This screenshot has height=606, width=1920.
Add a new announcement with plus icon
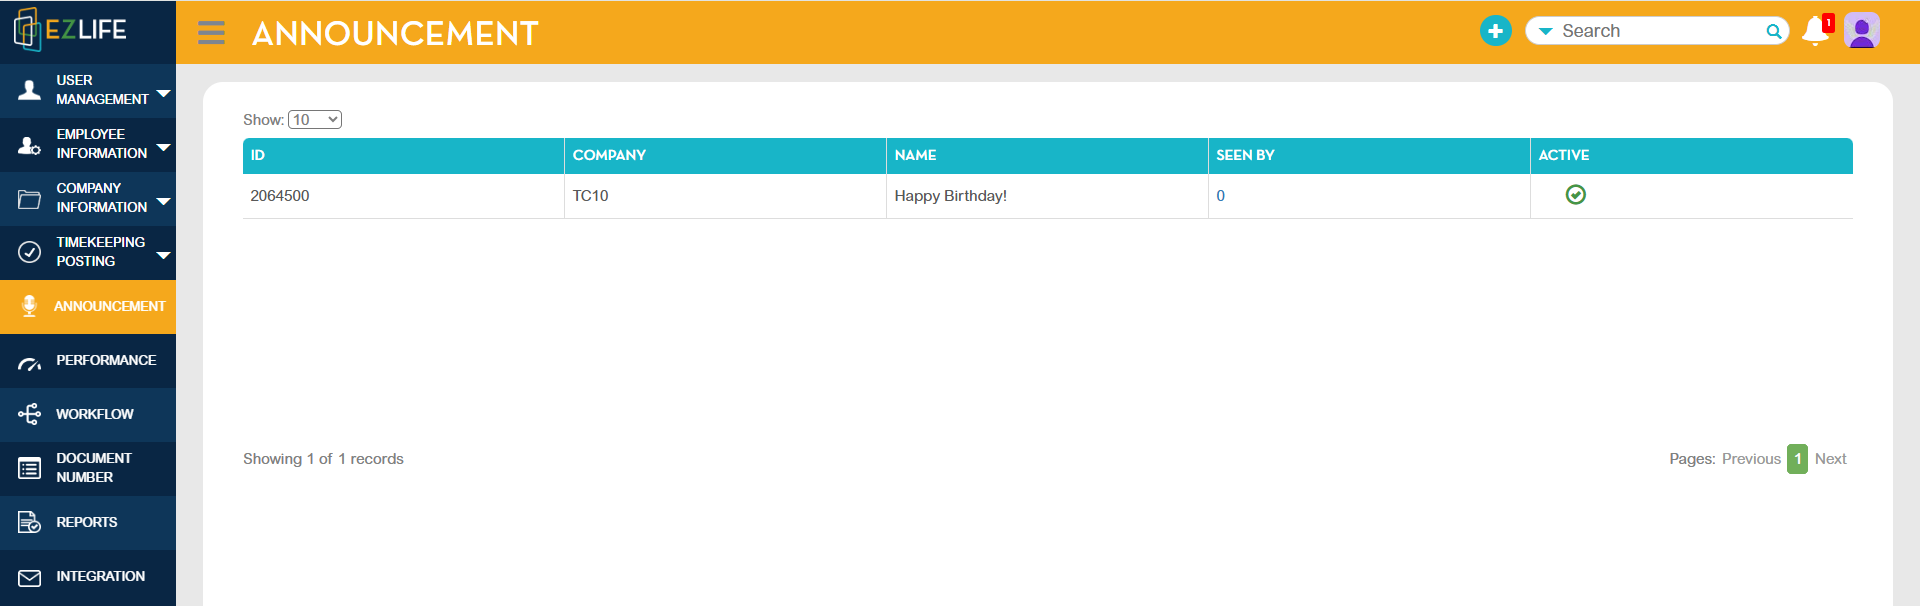click(1495, 31)
